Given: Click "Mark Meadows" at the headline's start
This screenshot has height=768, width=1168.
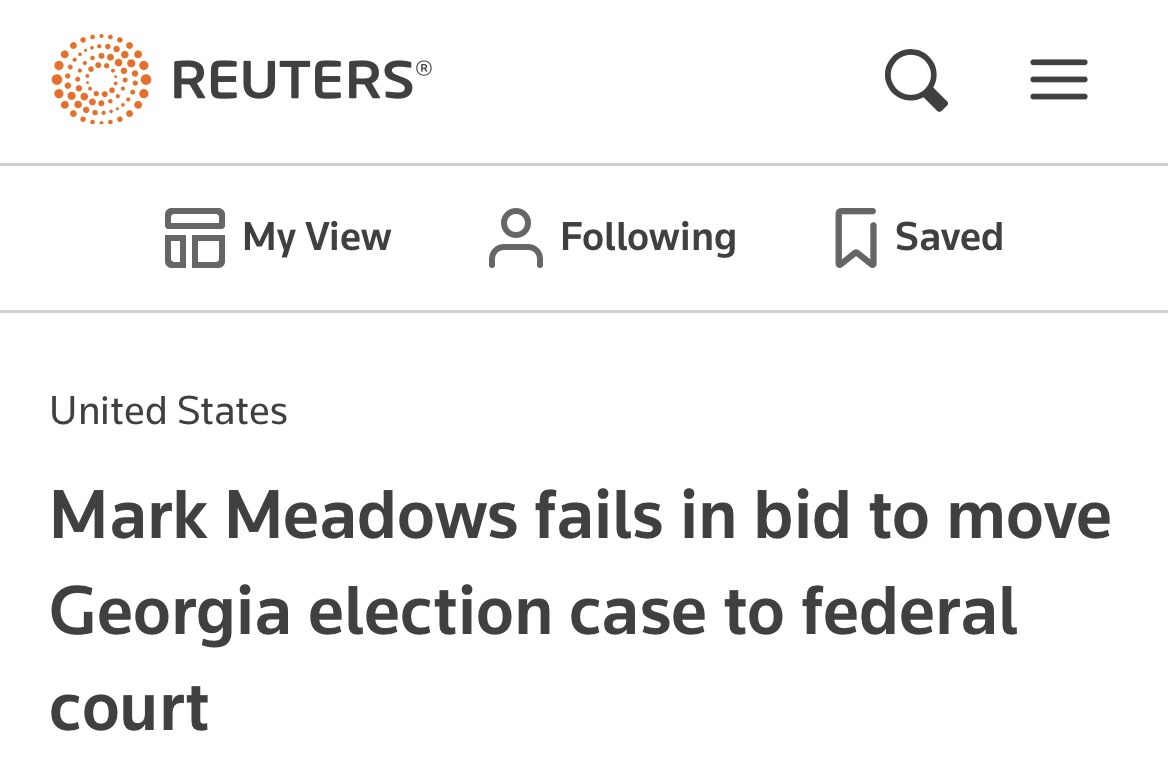Looking at the screenshot, I should click(x=284, y=516).
